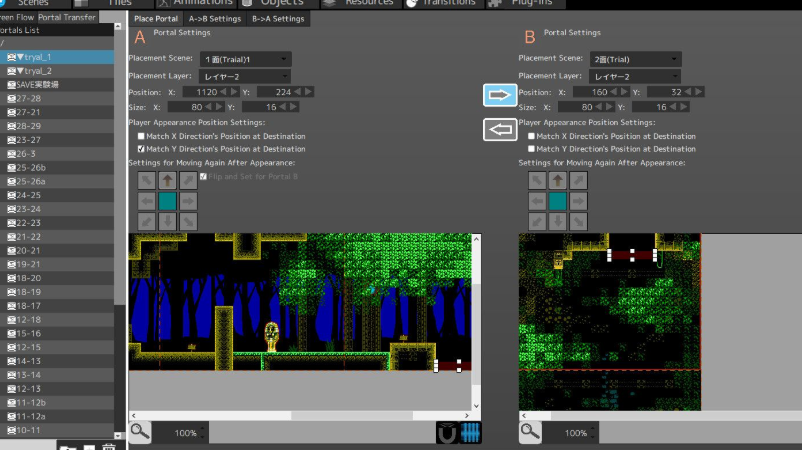The image size is (802, 450).
Task: Select down move direction for Portal B
Action: (558, 221)
